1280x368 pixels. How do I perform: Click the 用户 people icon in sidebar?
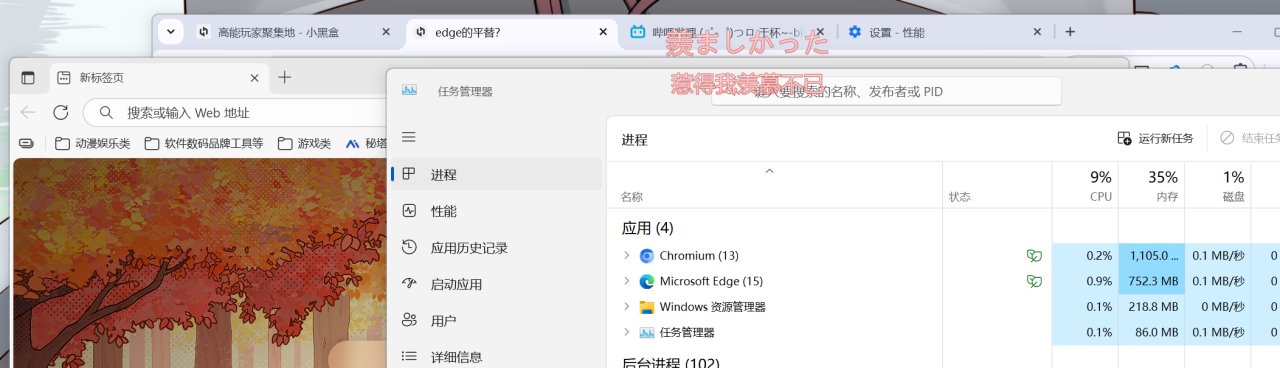click(x=409, y=320)
